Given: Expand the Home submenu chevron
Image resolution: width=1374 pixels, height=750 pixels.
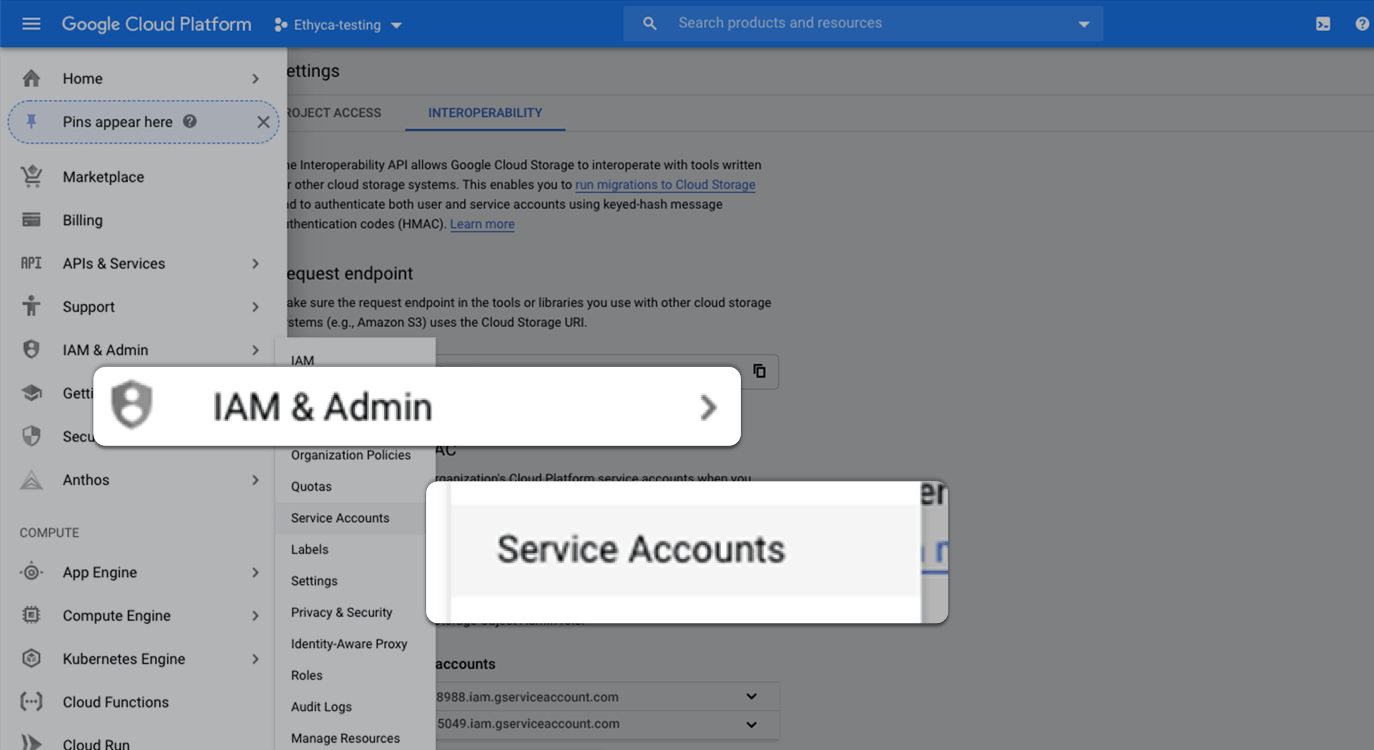Looking at the screenshot, I should [256, 79].
